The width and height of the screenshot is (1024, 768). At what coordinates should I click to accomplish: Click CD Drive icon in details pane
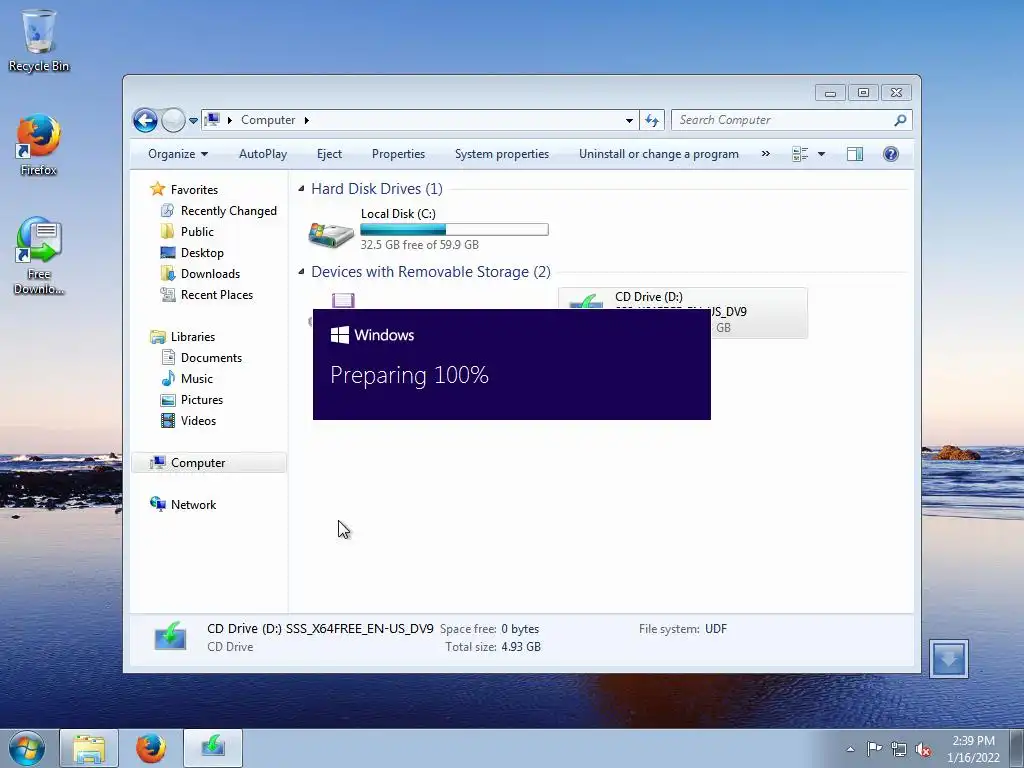[x=170, y=637]
